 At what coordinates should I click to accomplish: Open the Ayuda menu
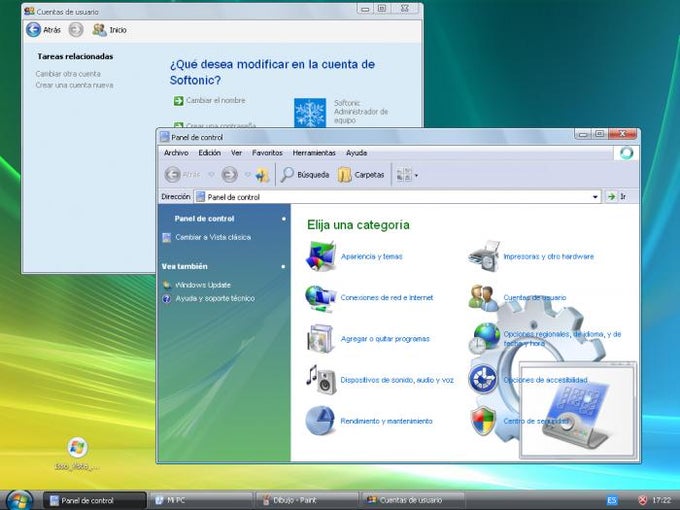(356, 153)
